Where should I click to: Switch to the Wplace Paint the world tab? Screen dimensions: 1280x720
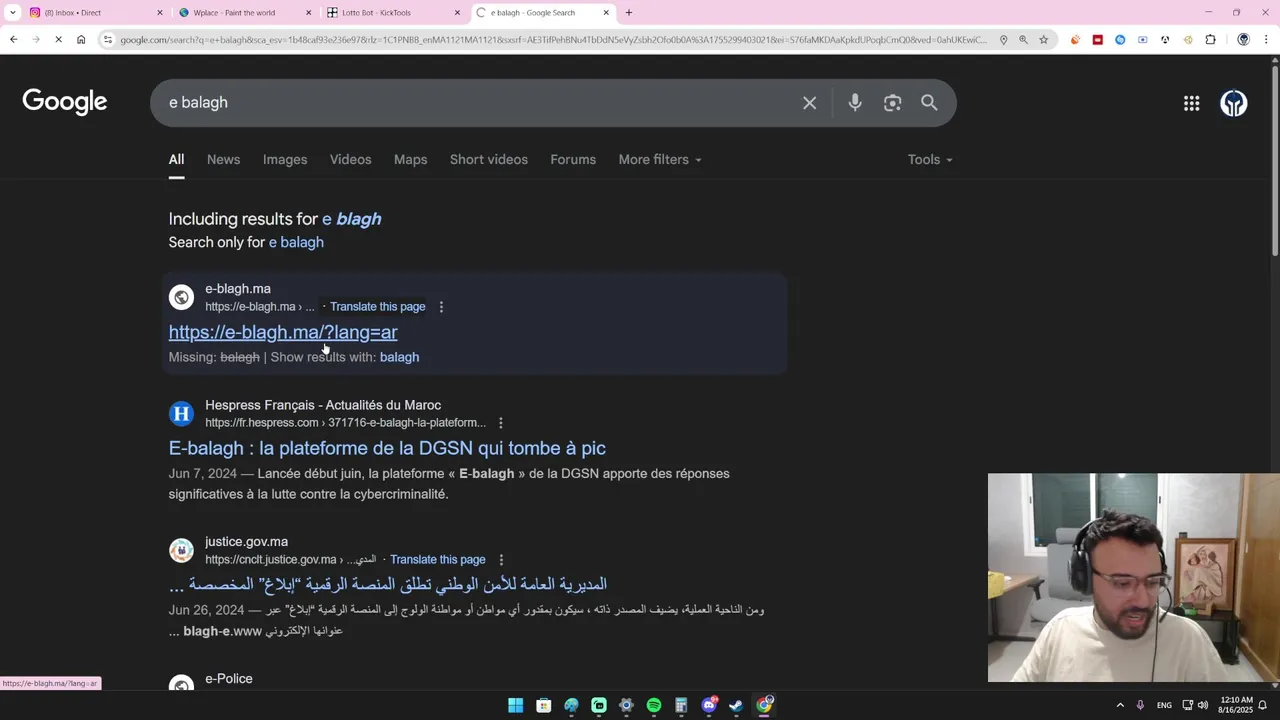(245, 13)
